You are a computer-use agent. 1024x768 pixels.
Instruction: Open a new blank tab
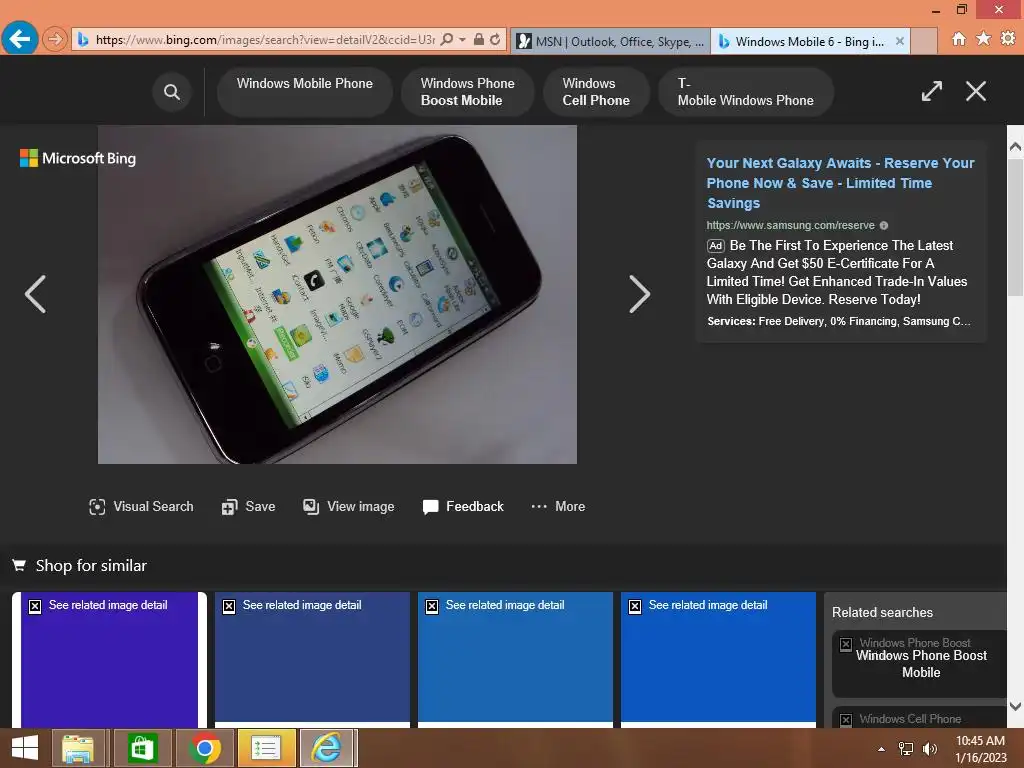[923, 41]
